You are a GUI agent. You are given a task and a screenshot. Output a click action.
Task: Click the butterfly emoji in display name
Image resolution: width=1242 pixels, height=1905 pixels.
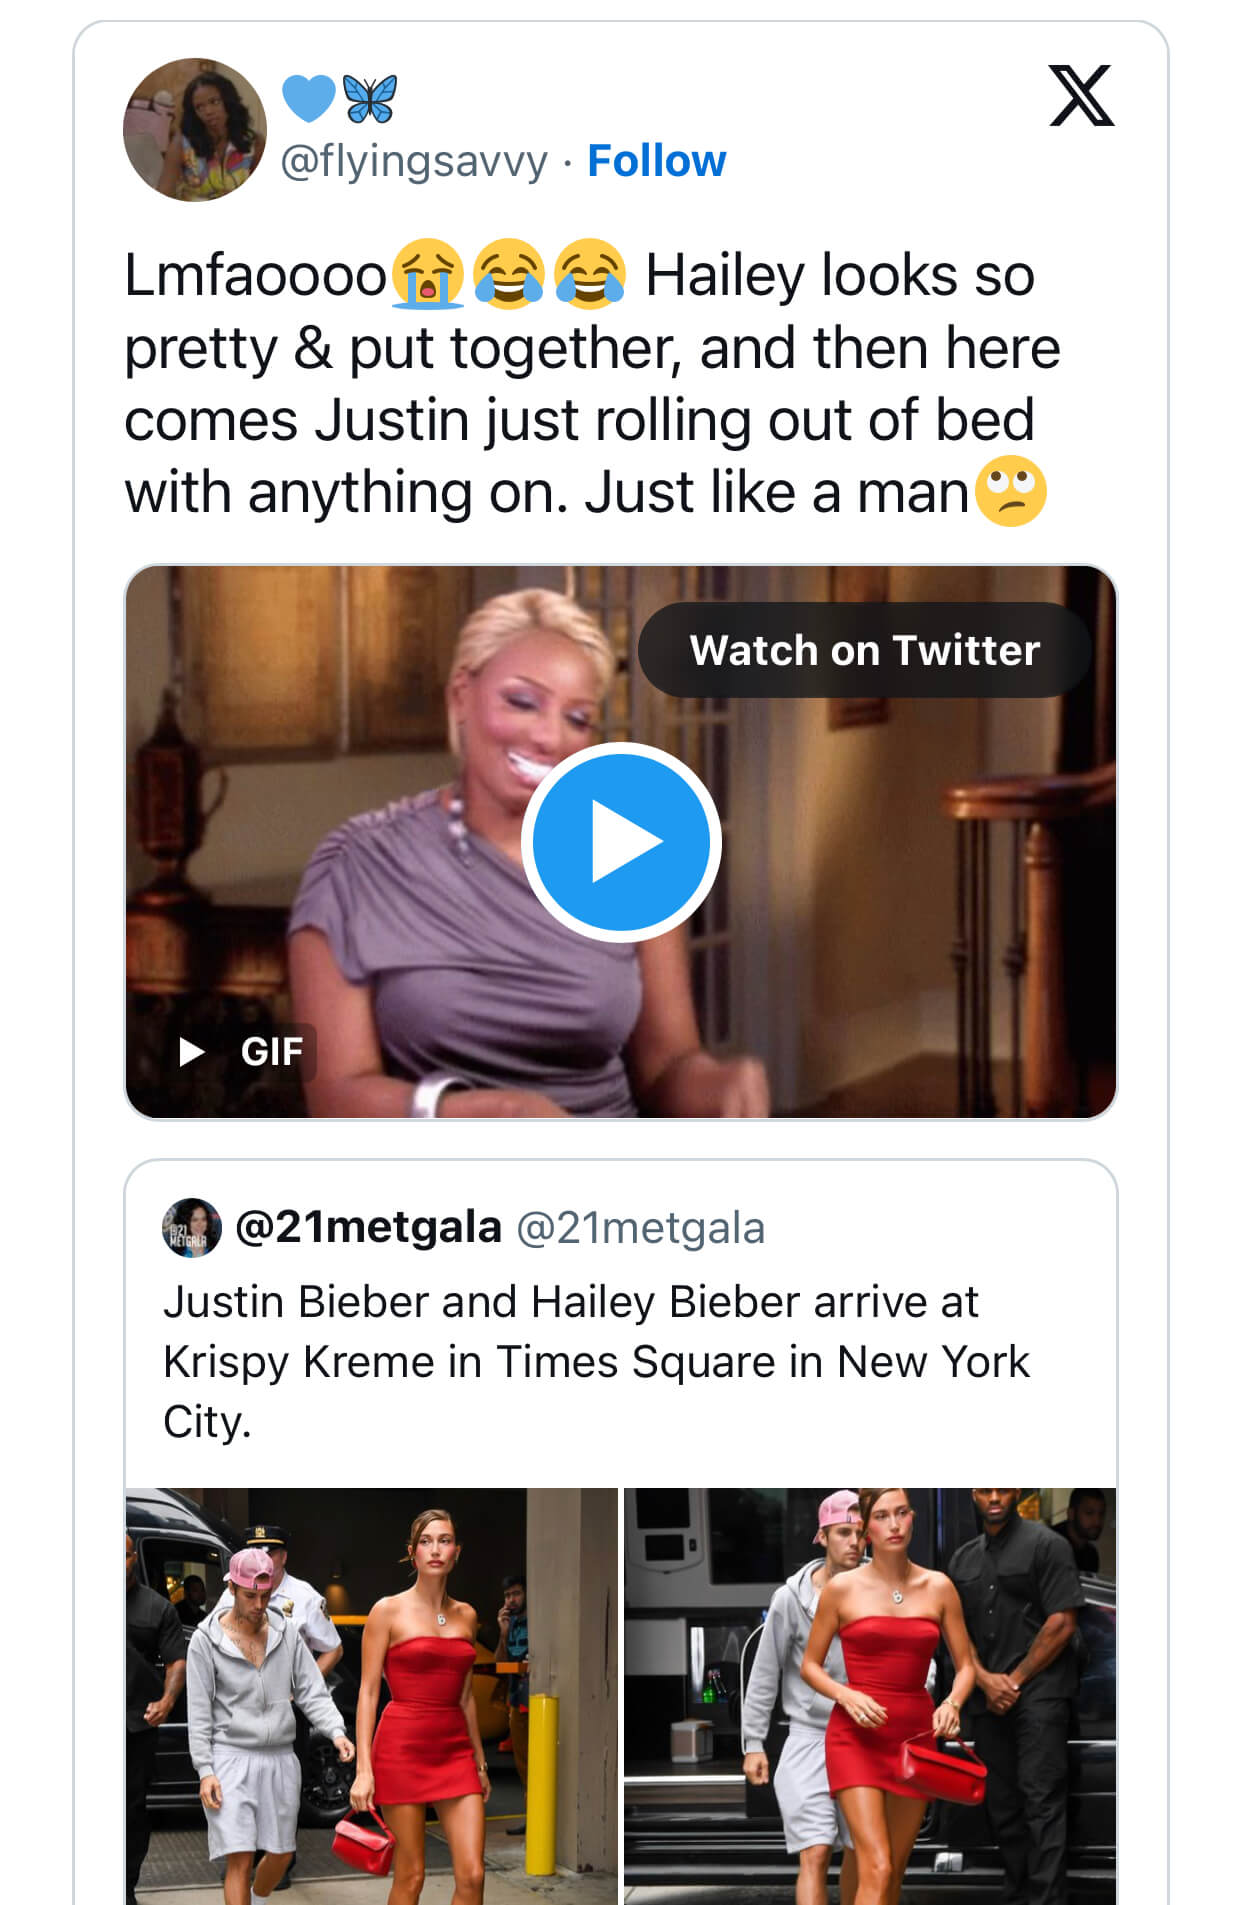[x=370, y=98]
